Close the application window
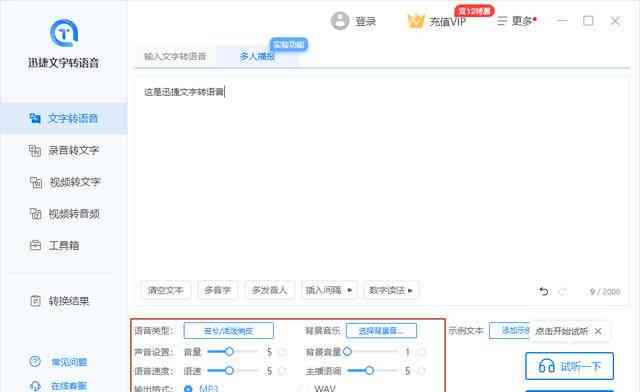 (615, 21)
